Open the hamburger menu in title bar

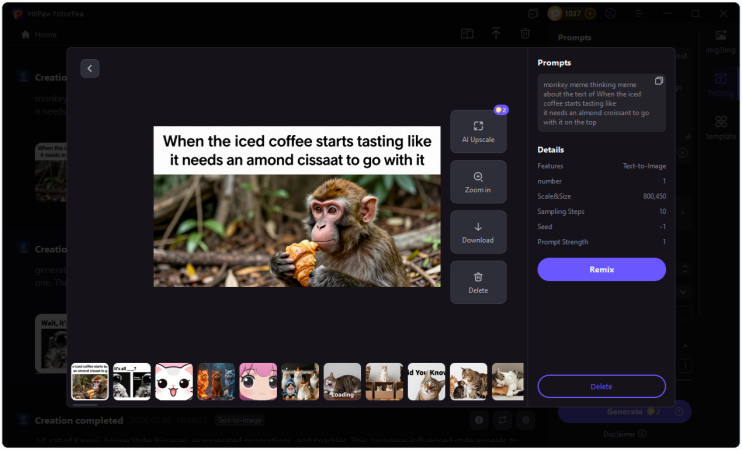click(639, 14)
